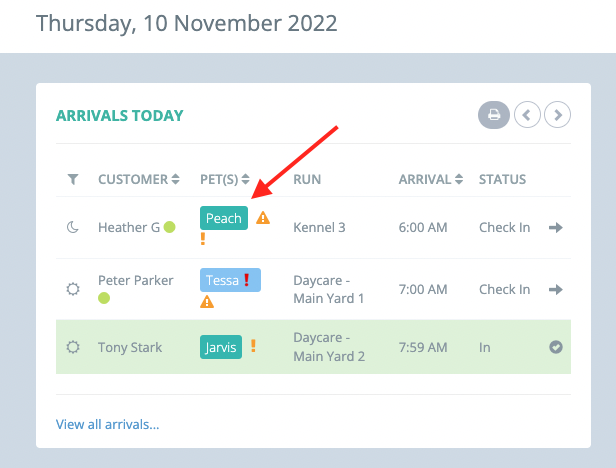616x468 pixels.
Task: Go to previous arrivals page arrow
Action: [x=528, y=115]
